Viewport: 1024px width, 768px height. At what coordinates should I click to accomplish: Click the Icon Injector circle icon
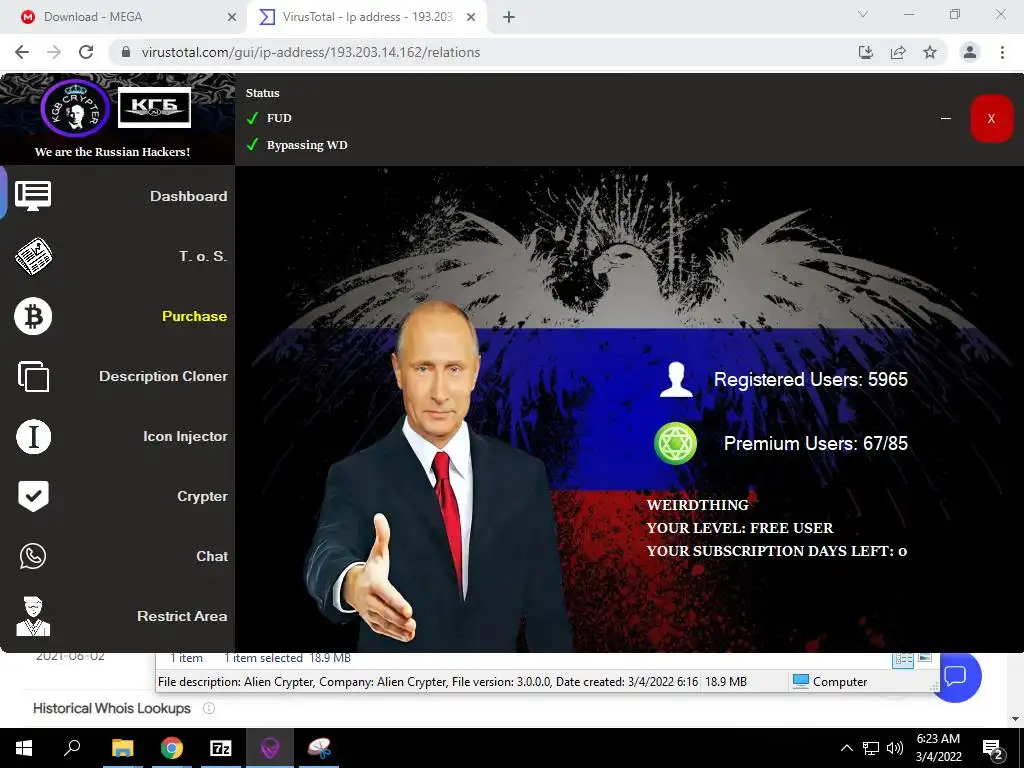[33, 436]
